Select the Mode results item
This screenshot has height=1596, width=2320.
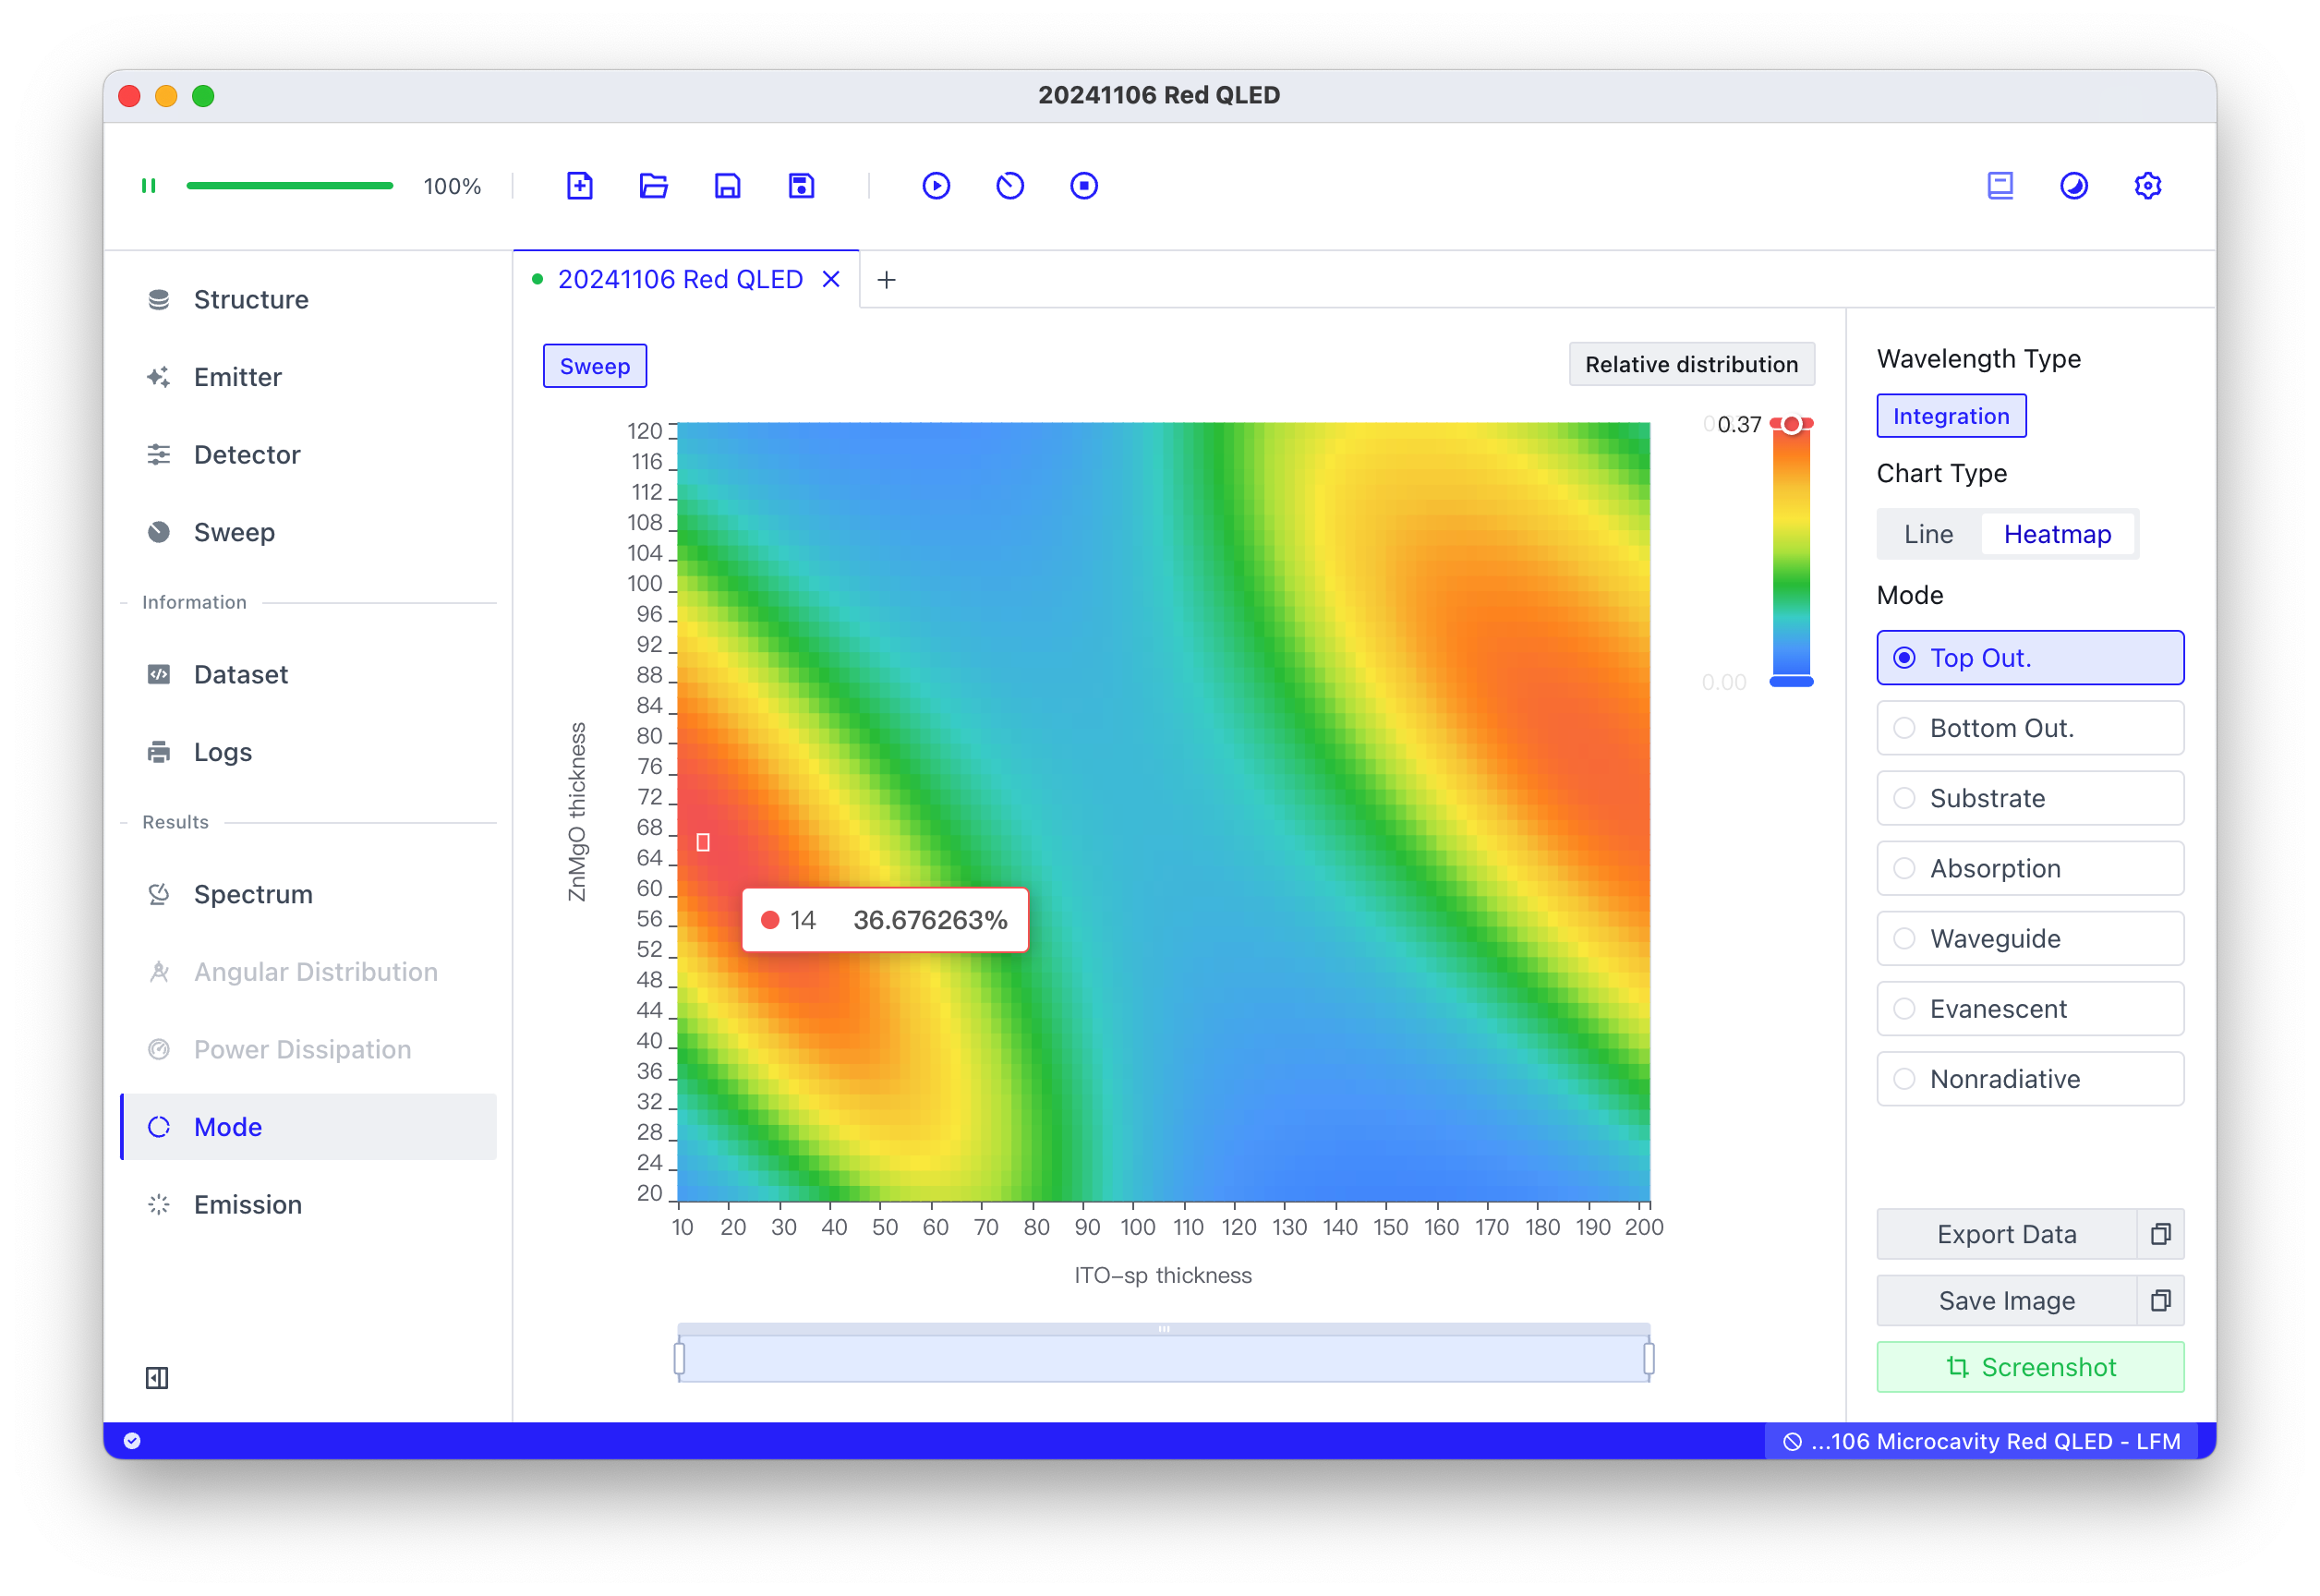click(x=308, y=1128)
